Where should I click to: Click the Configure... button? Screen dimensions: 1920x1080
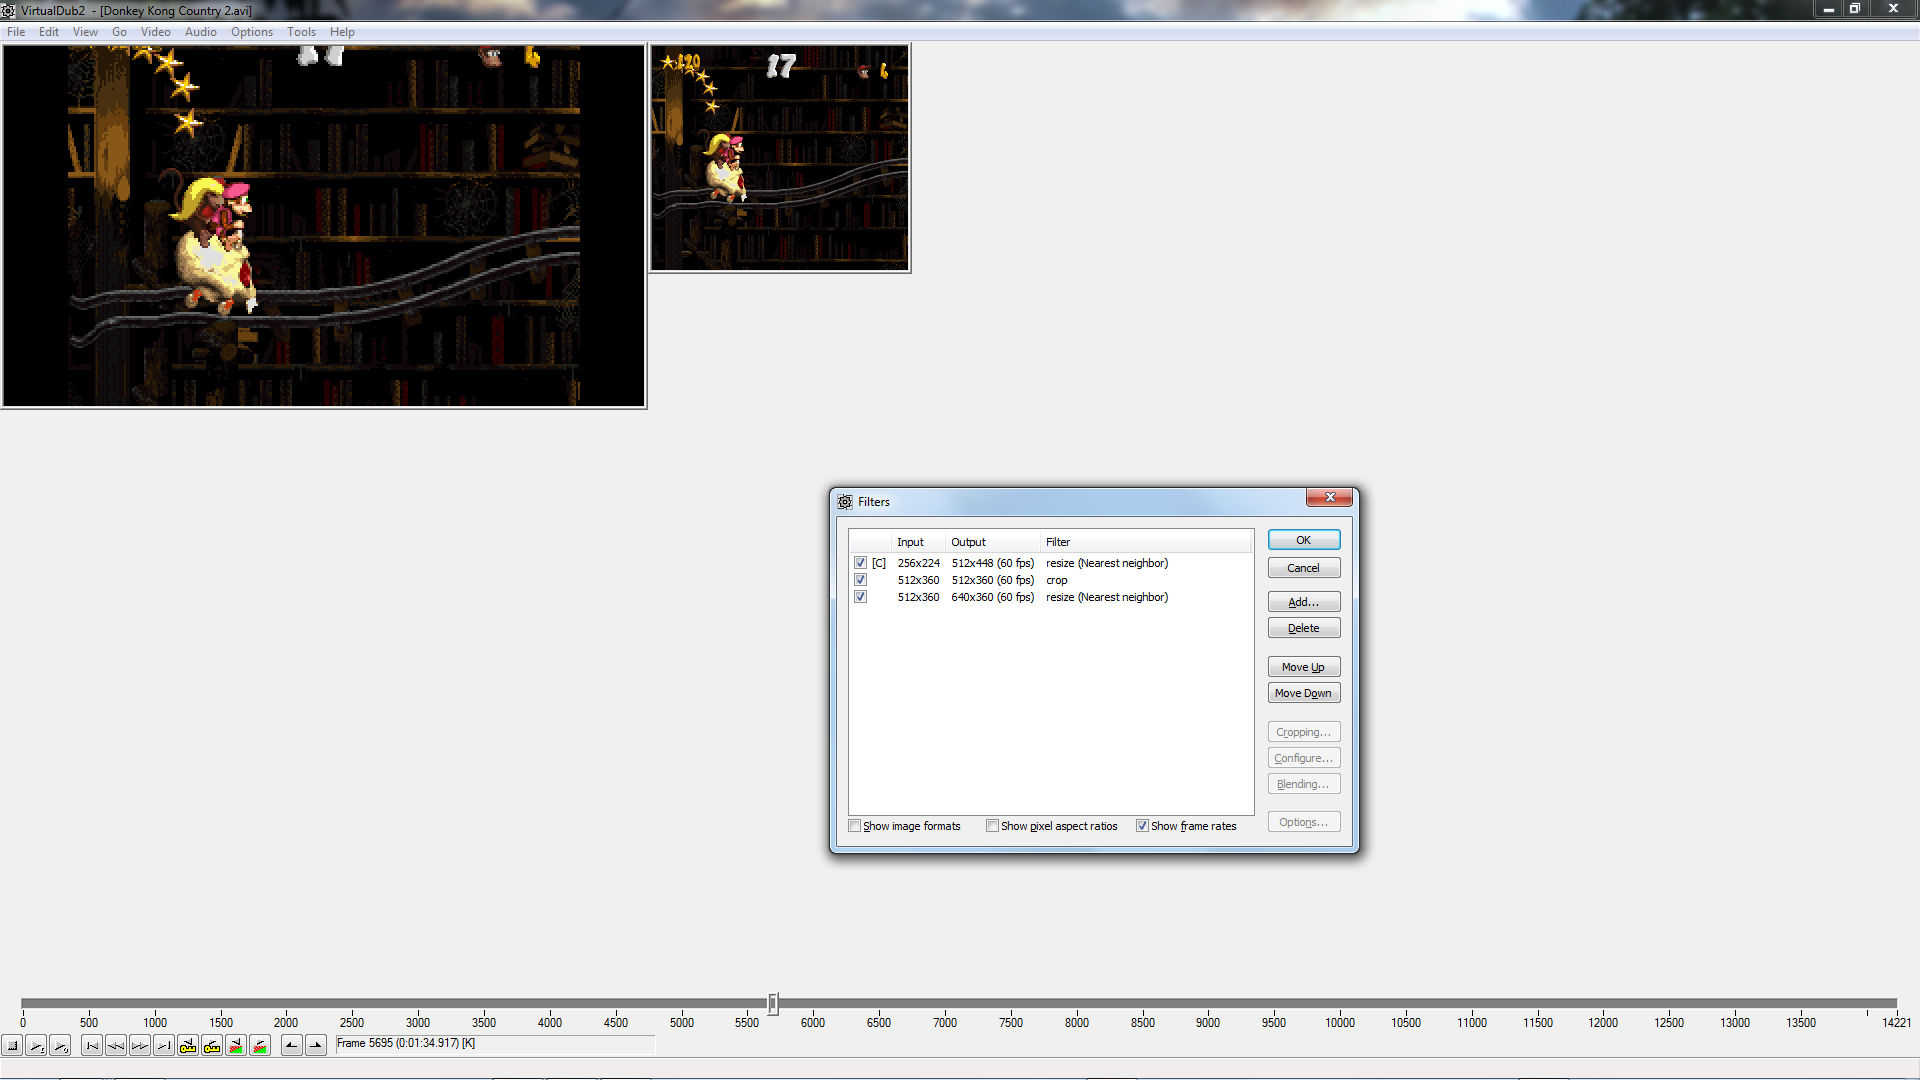(1304, 758)
